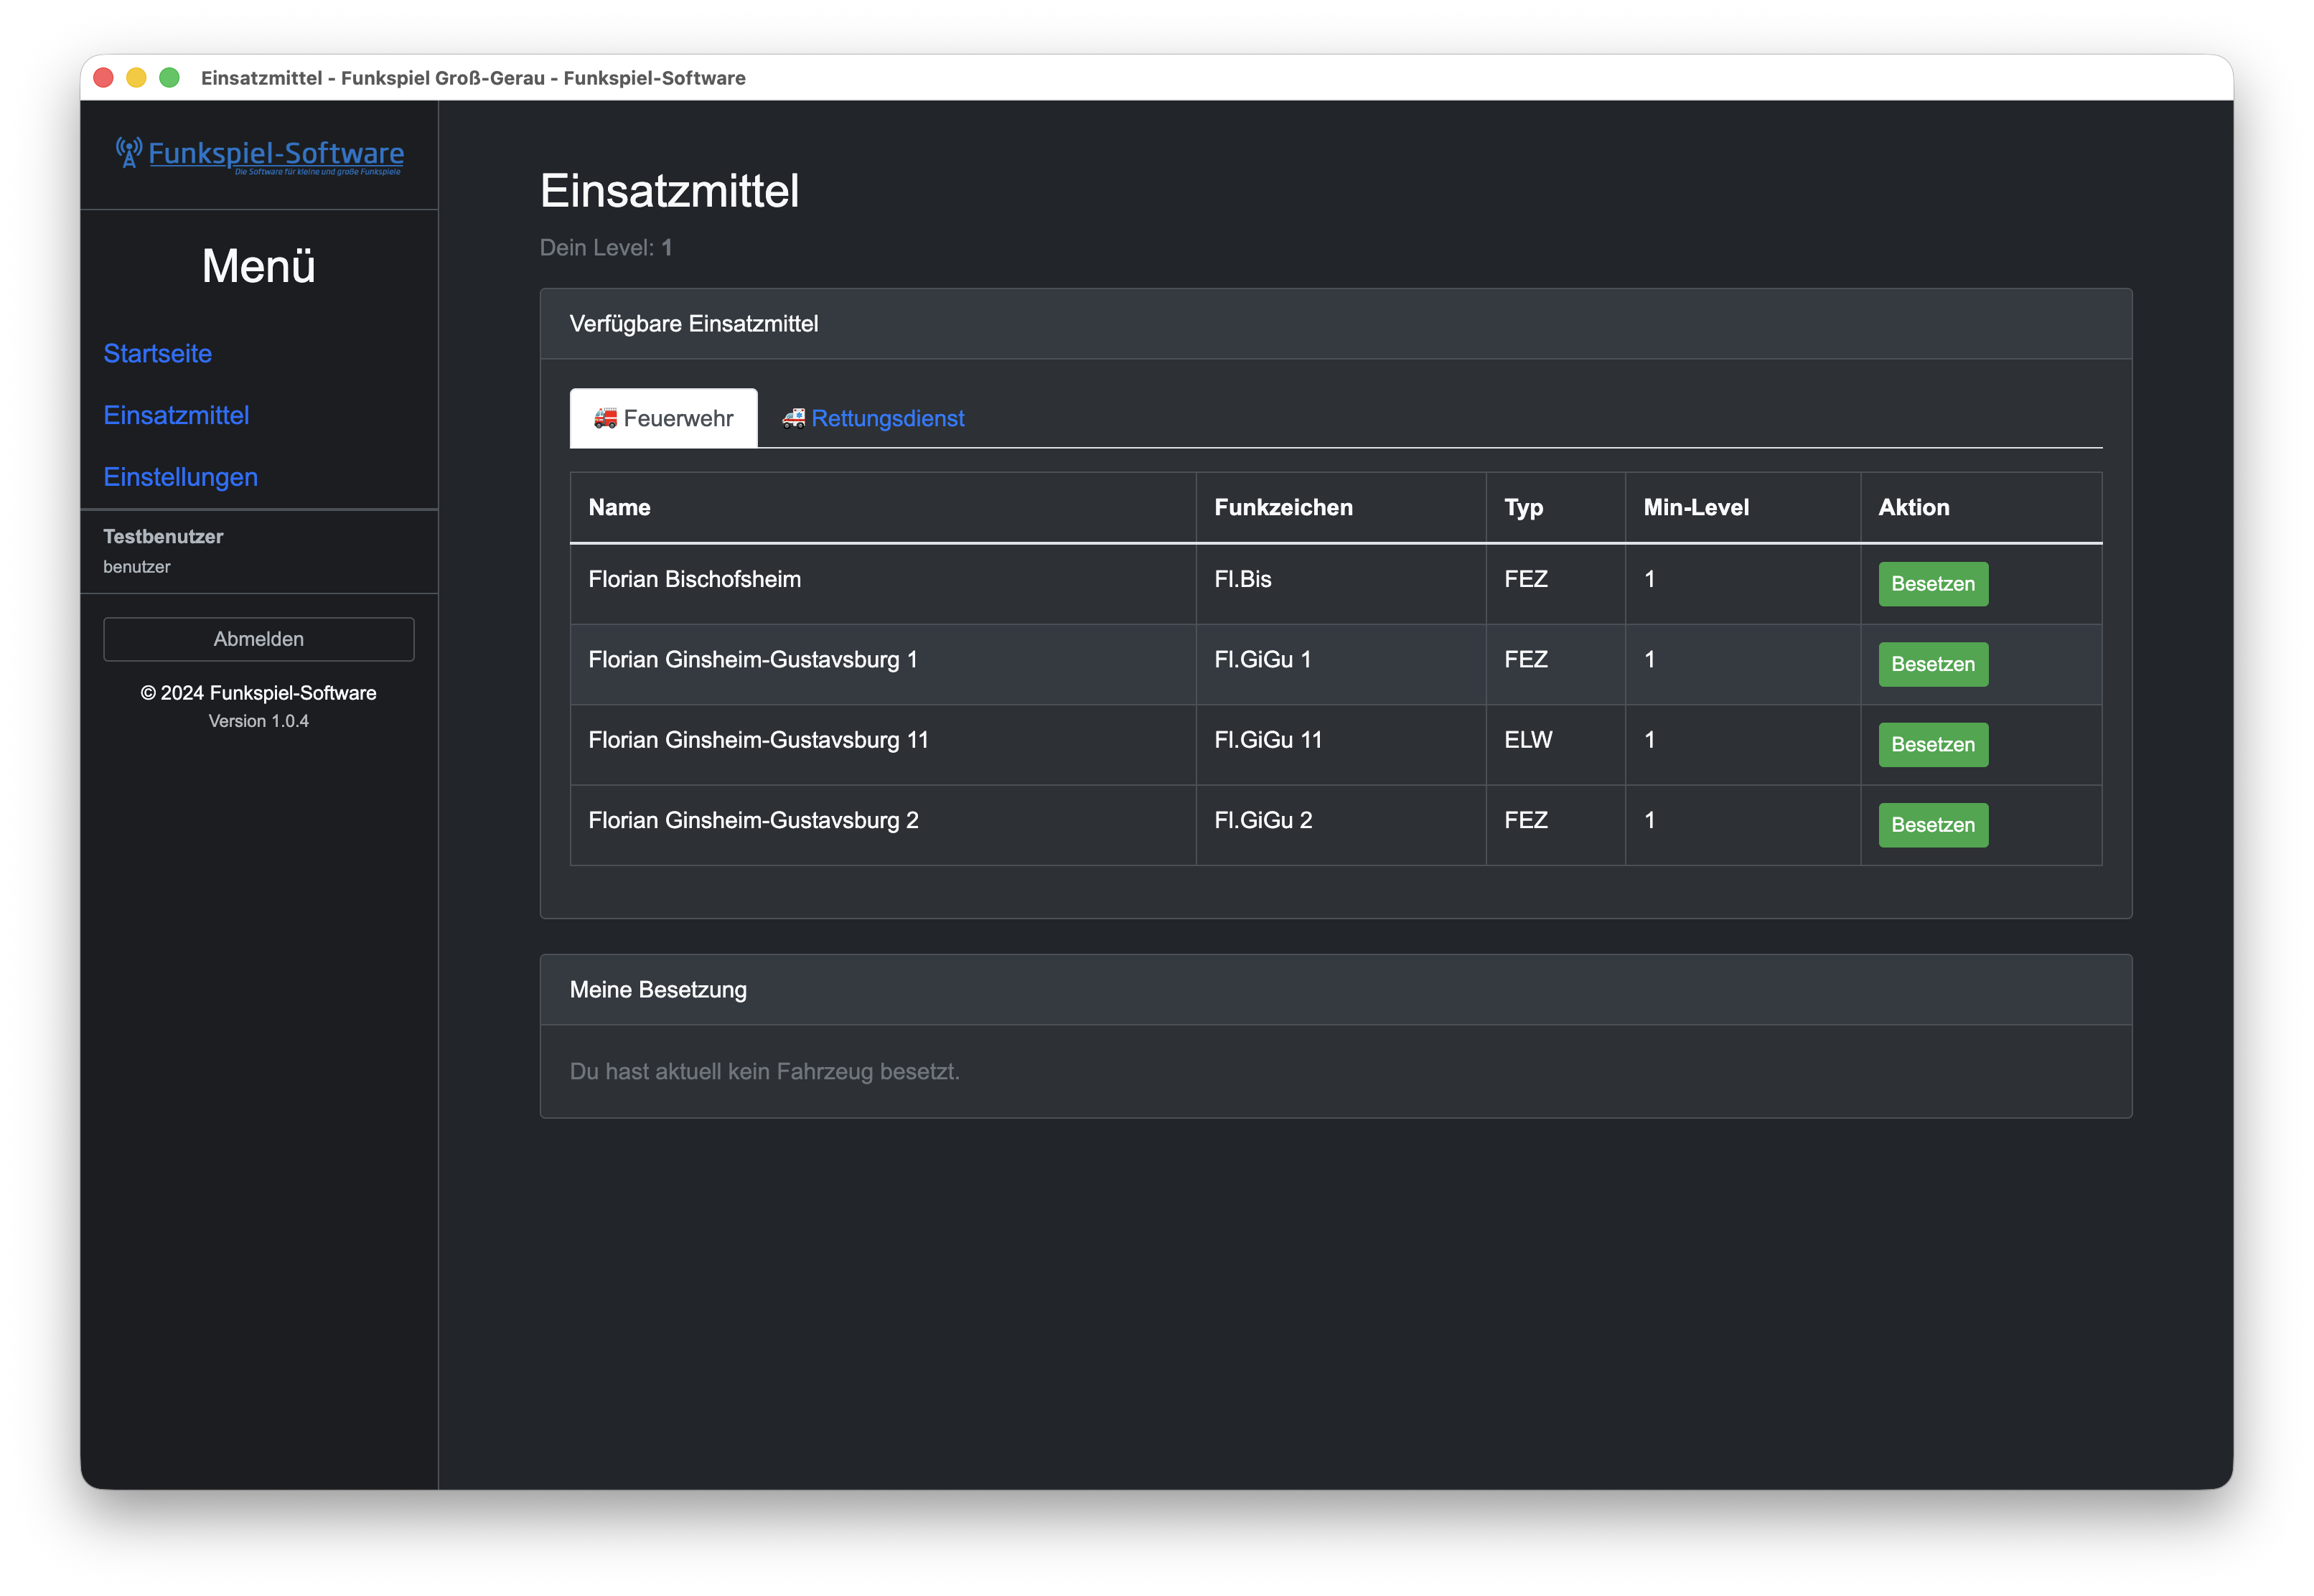Click the ambulance icon beside Rettungsdienst
This screenshot has height=1596, width=2314.
(795, 418)
